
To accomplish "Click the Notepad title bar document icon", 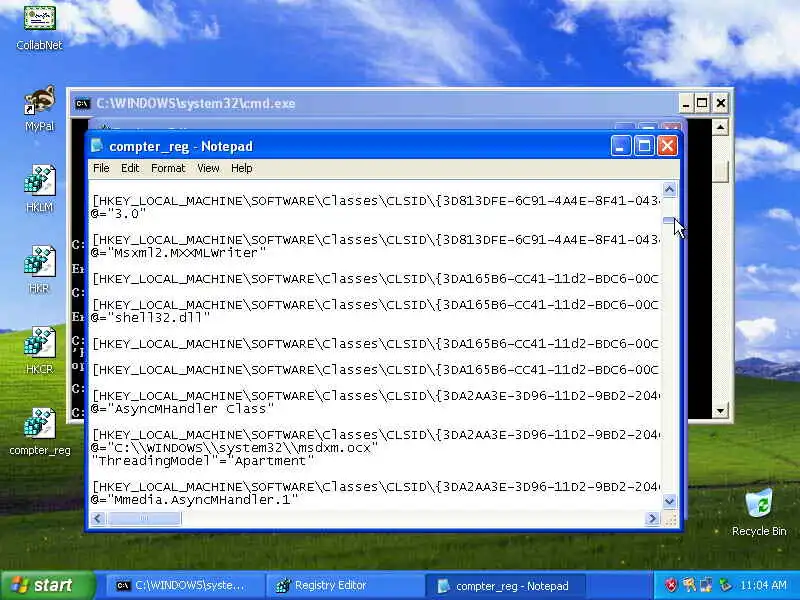I will [97, 146].
